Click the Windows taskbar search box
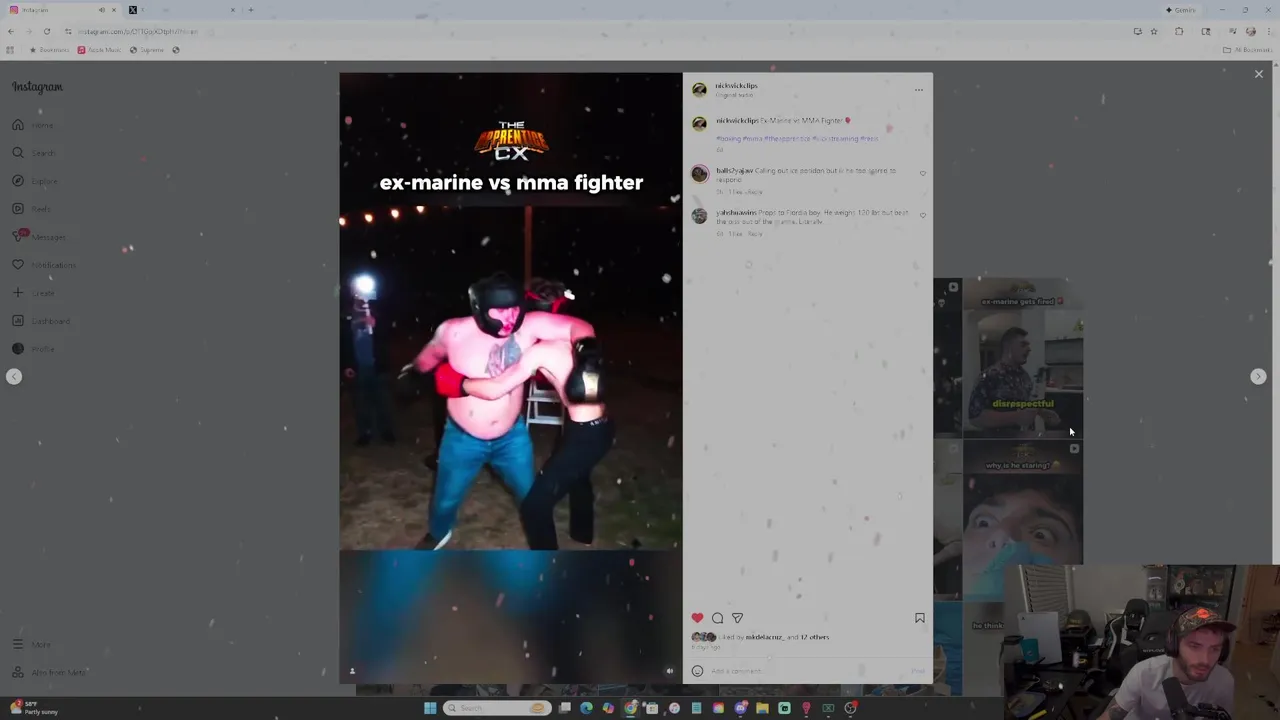Viewport: 1280px width, 720px height. 497,708
